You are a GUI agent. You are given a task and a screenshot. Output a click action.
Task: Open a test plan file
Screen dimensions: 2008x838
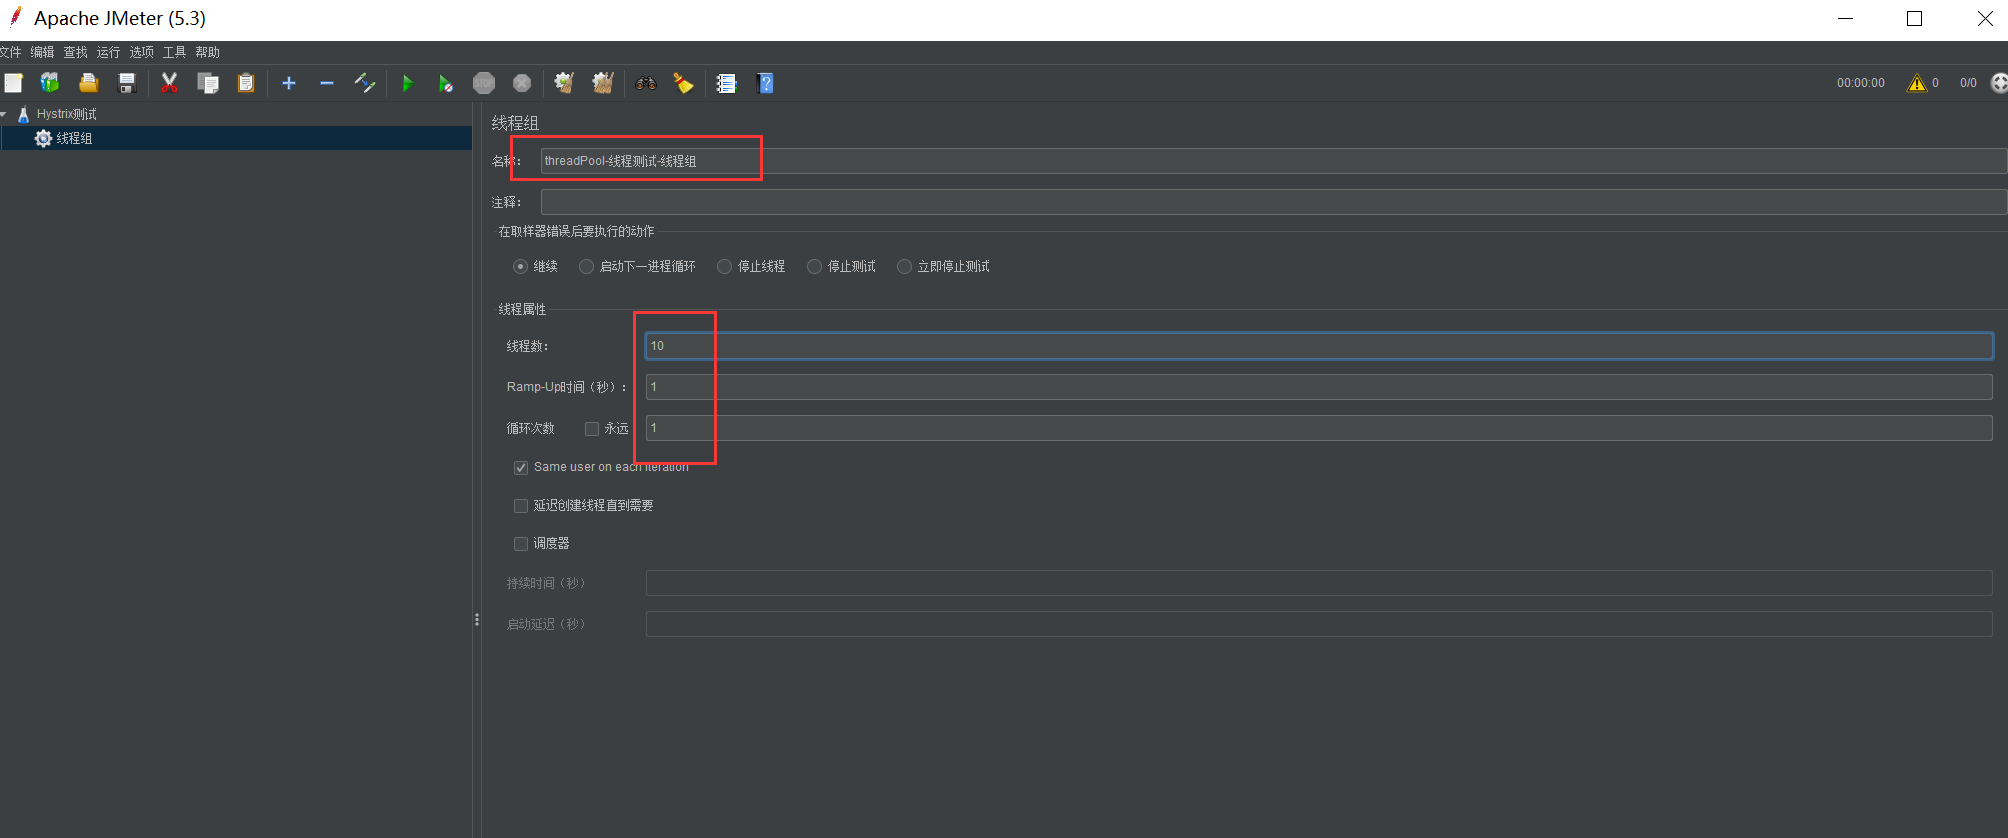point(89,83)
